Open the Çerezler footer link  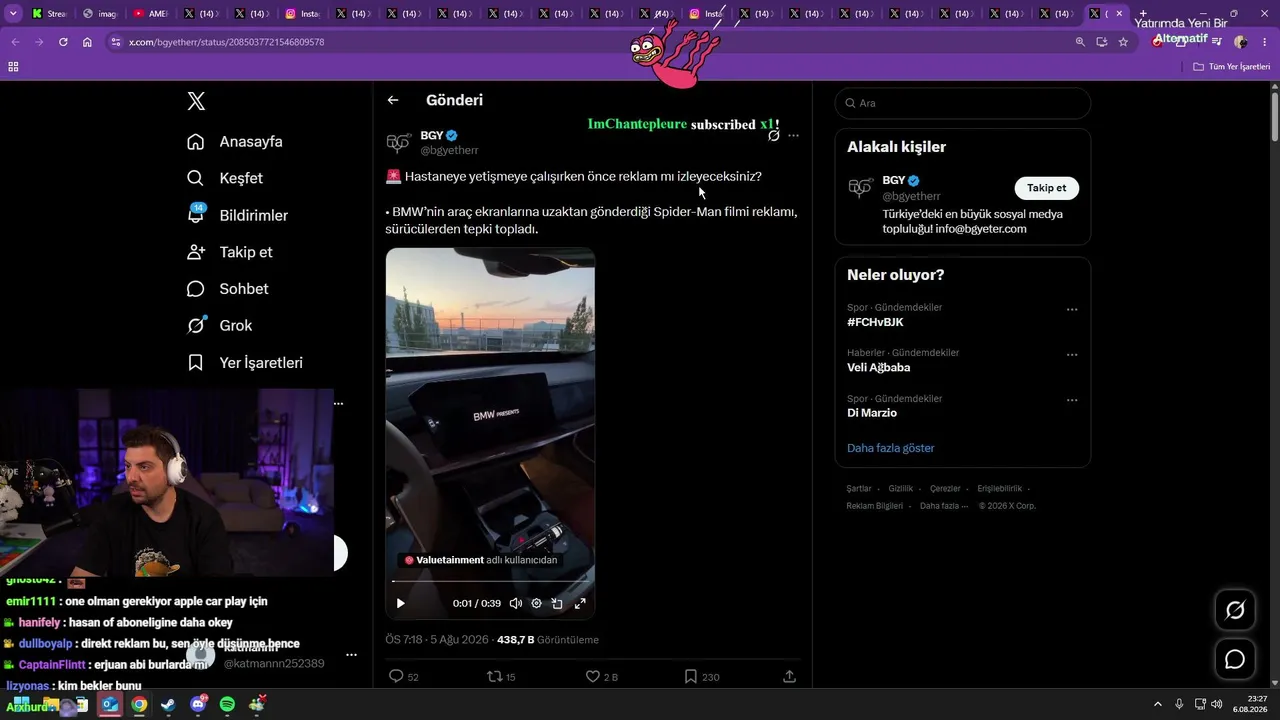tap(945, 489)
